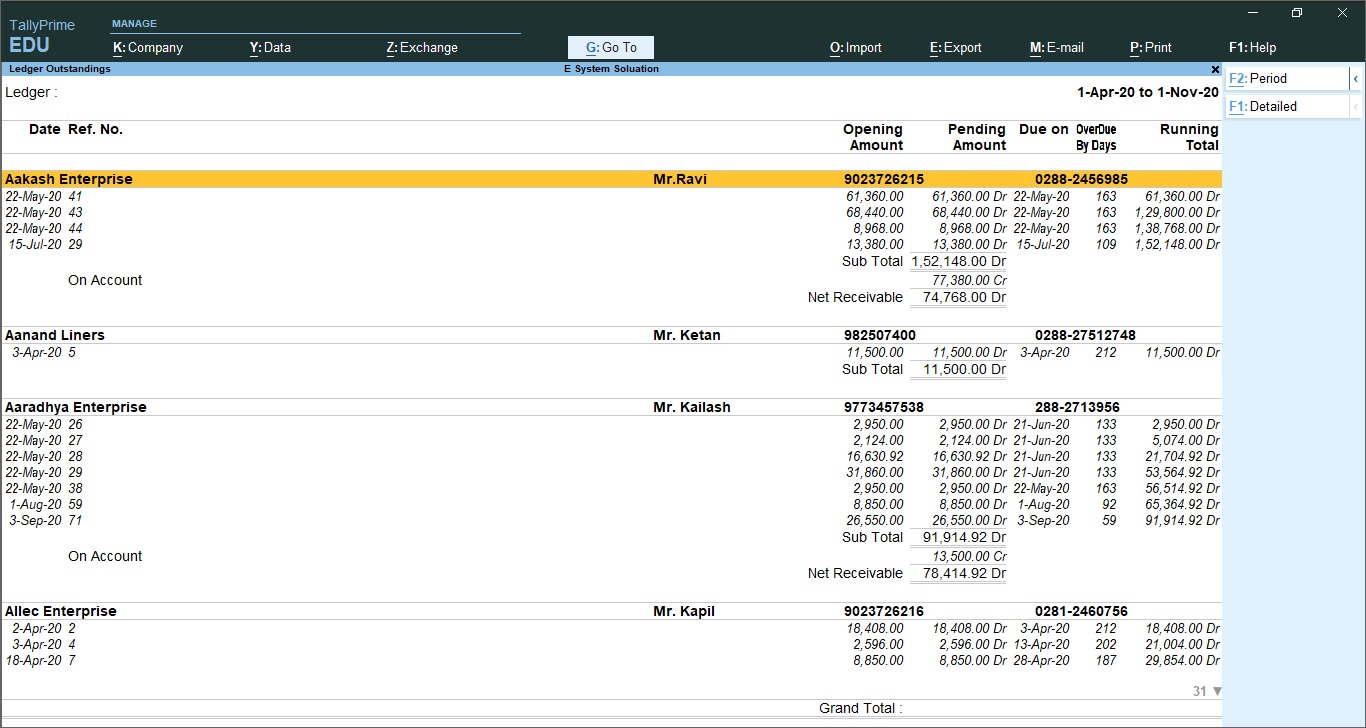The width and height of the screenshot is (1366, 728).
Task: Select the Aakash Enterprise ledger row
Action: [x=69, y=179]
